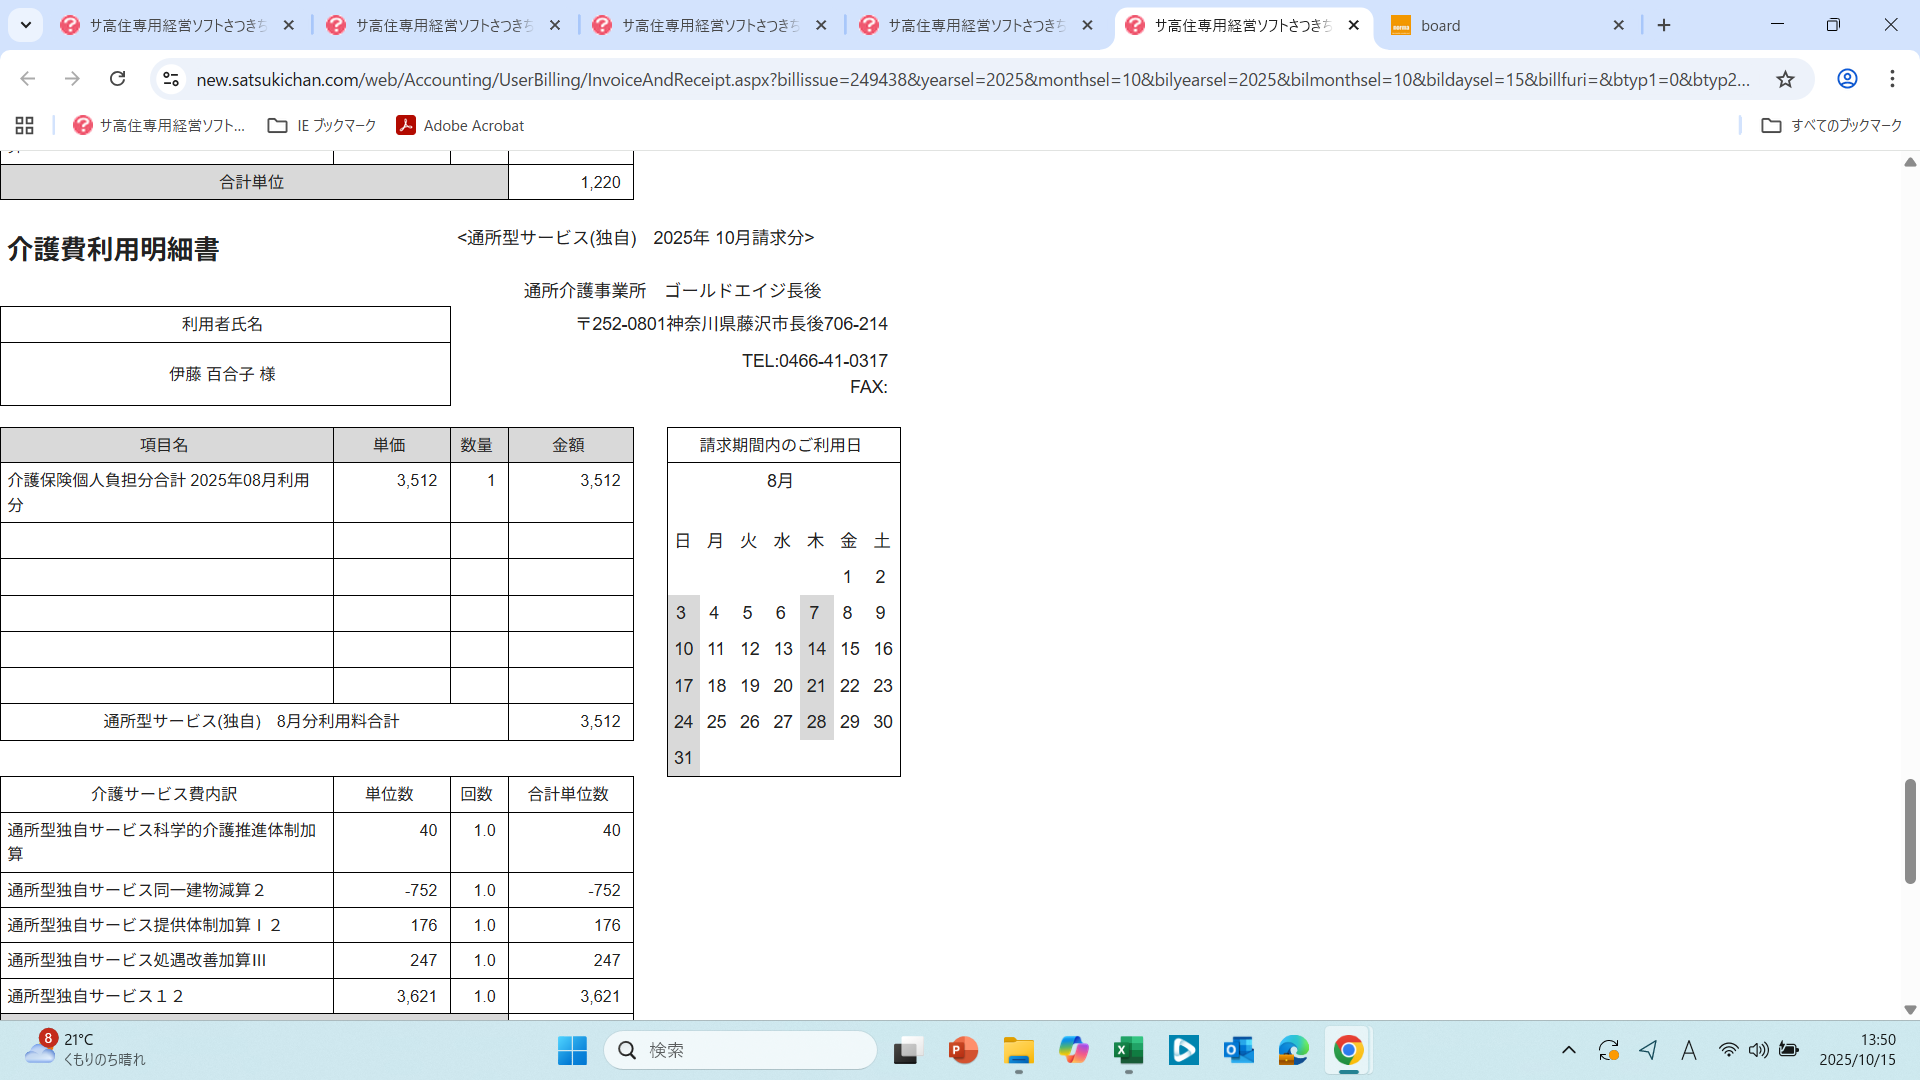
Task: Open Excel from the taskbar
Action: (1128, 1050)
